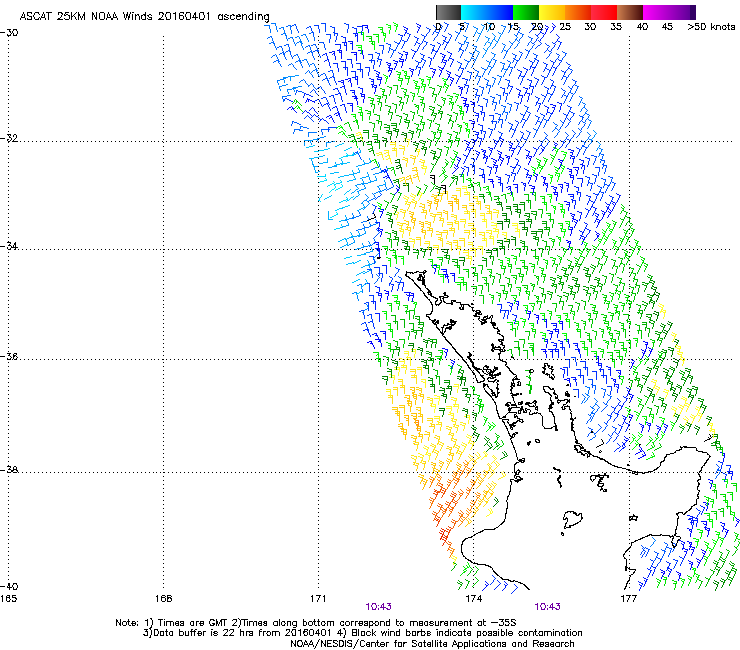Click the longitude label '165'

point(8,599)
